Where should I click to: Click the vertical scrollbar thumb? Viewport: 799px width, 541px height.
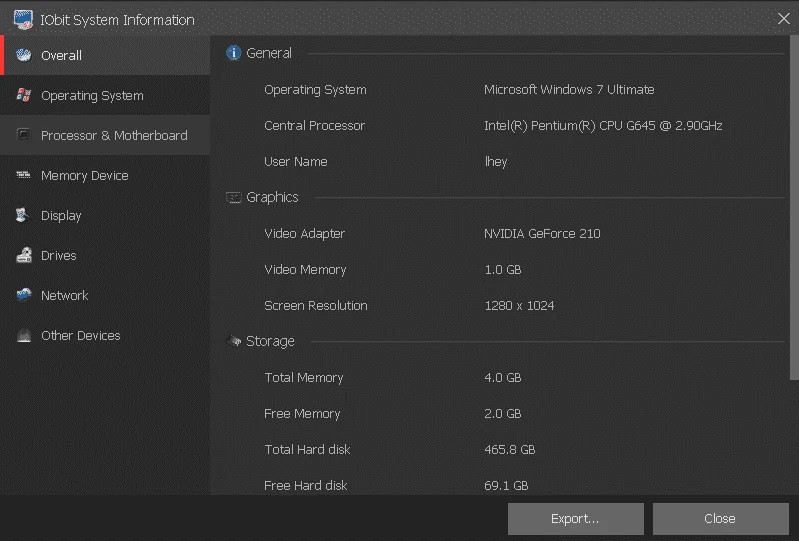click(794, 208)
